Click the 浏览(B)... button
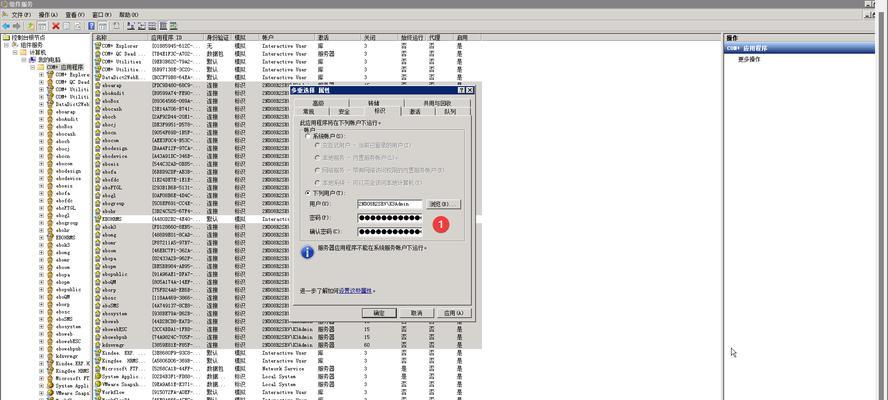This screenshot has width=888, height=400. (x=443, y=204)
